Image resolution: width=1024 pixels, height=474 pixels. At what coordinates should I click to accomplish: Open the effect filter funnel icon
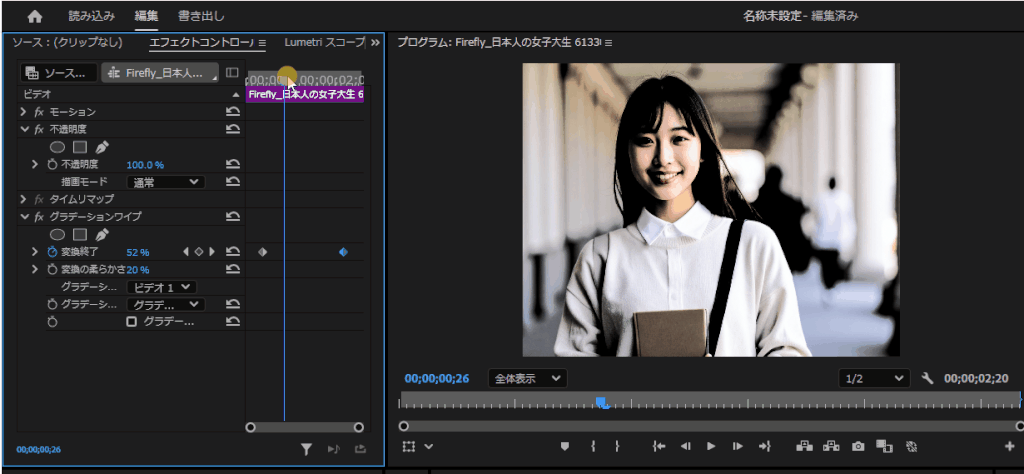click(x=306, y=449)
